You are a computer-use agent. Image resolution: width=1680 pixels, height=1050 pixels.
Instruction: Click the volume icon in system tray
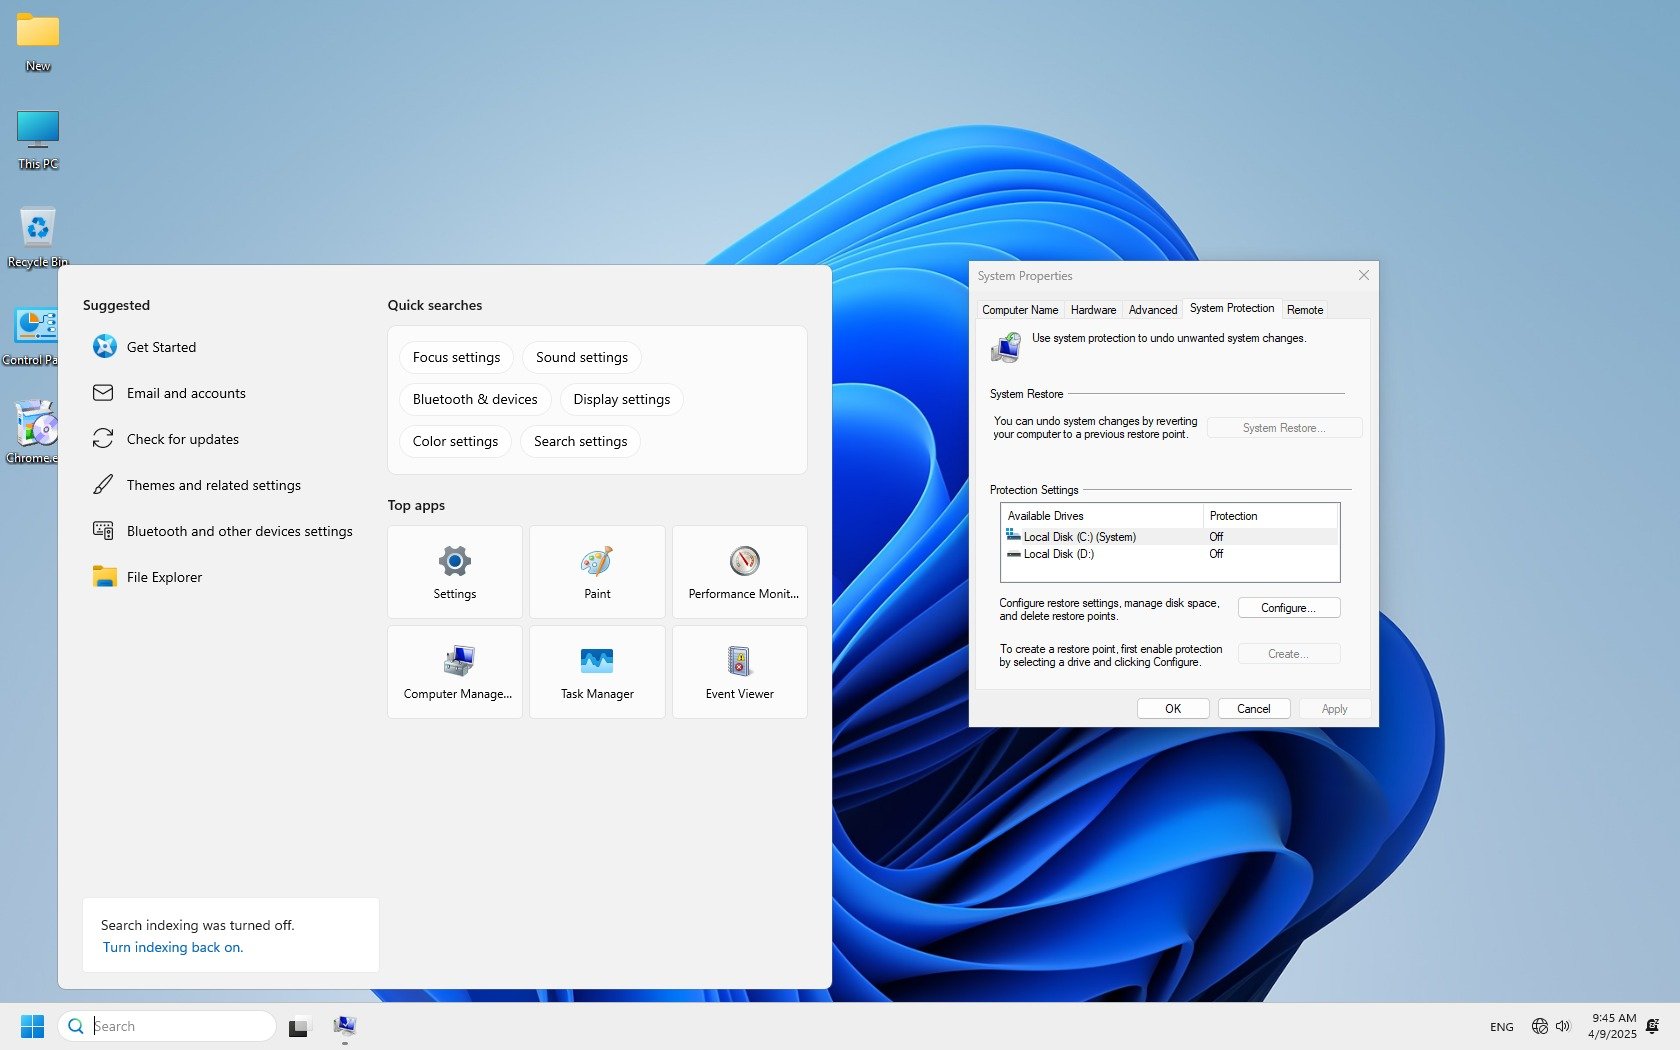(x=1563, y=1026)
